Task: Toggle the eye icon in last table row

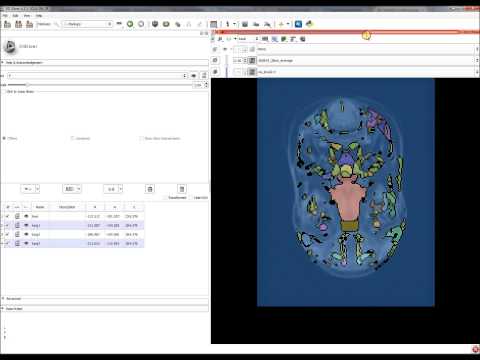Action: [26, 244]
